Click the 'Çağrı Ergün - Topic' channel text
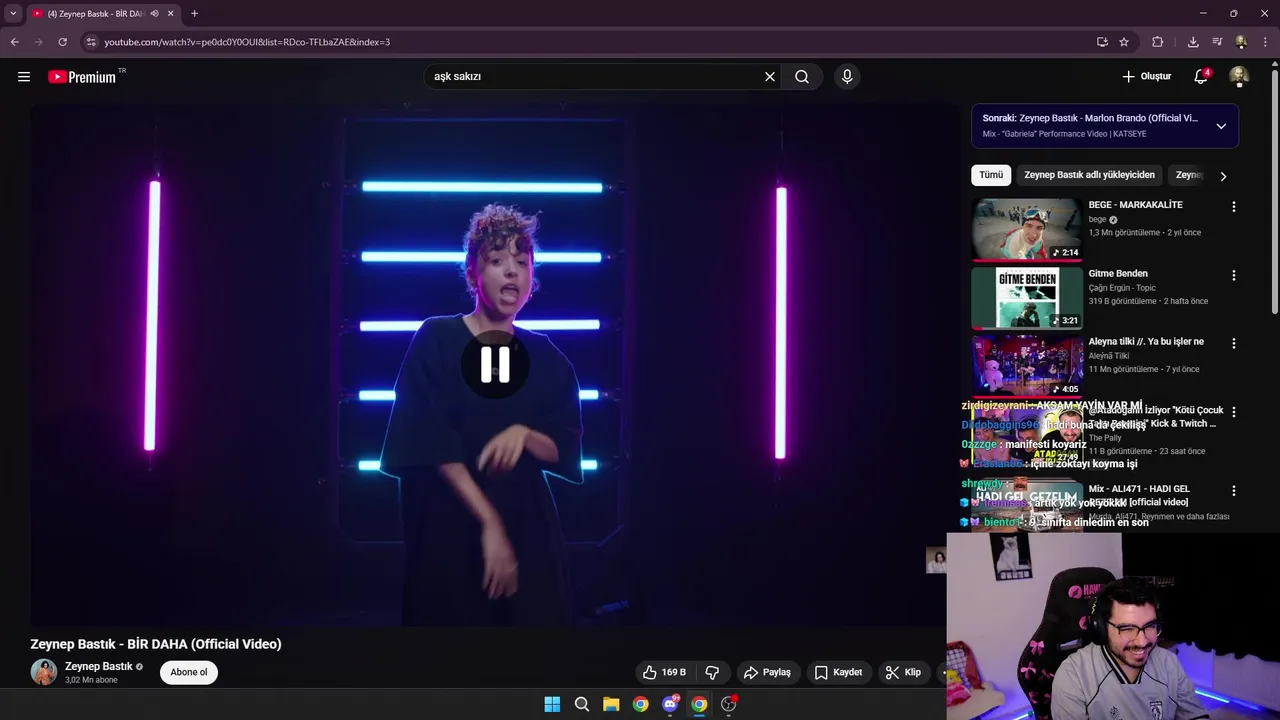Viewport: 1280px width, 720px height. (1122, 288)
